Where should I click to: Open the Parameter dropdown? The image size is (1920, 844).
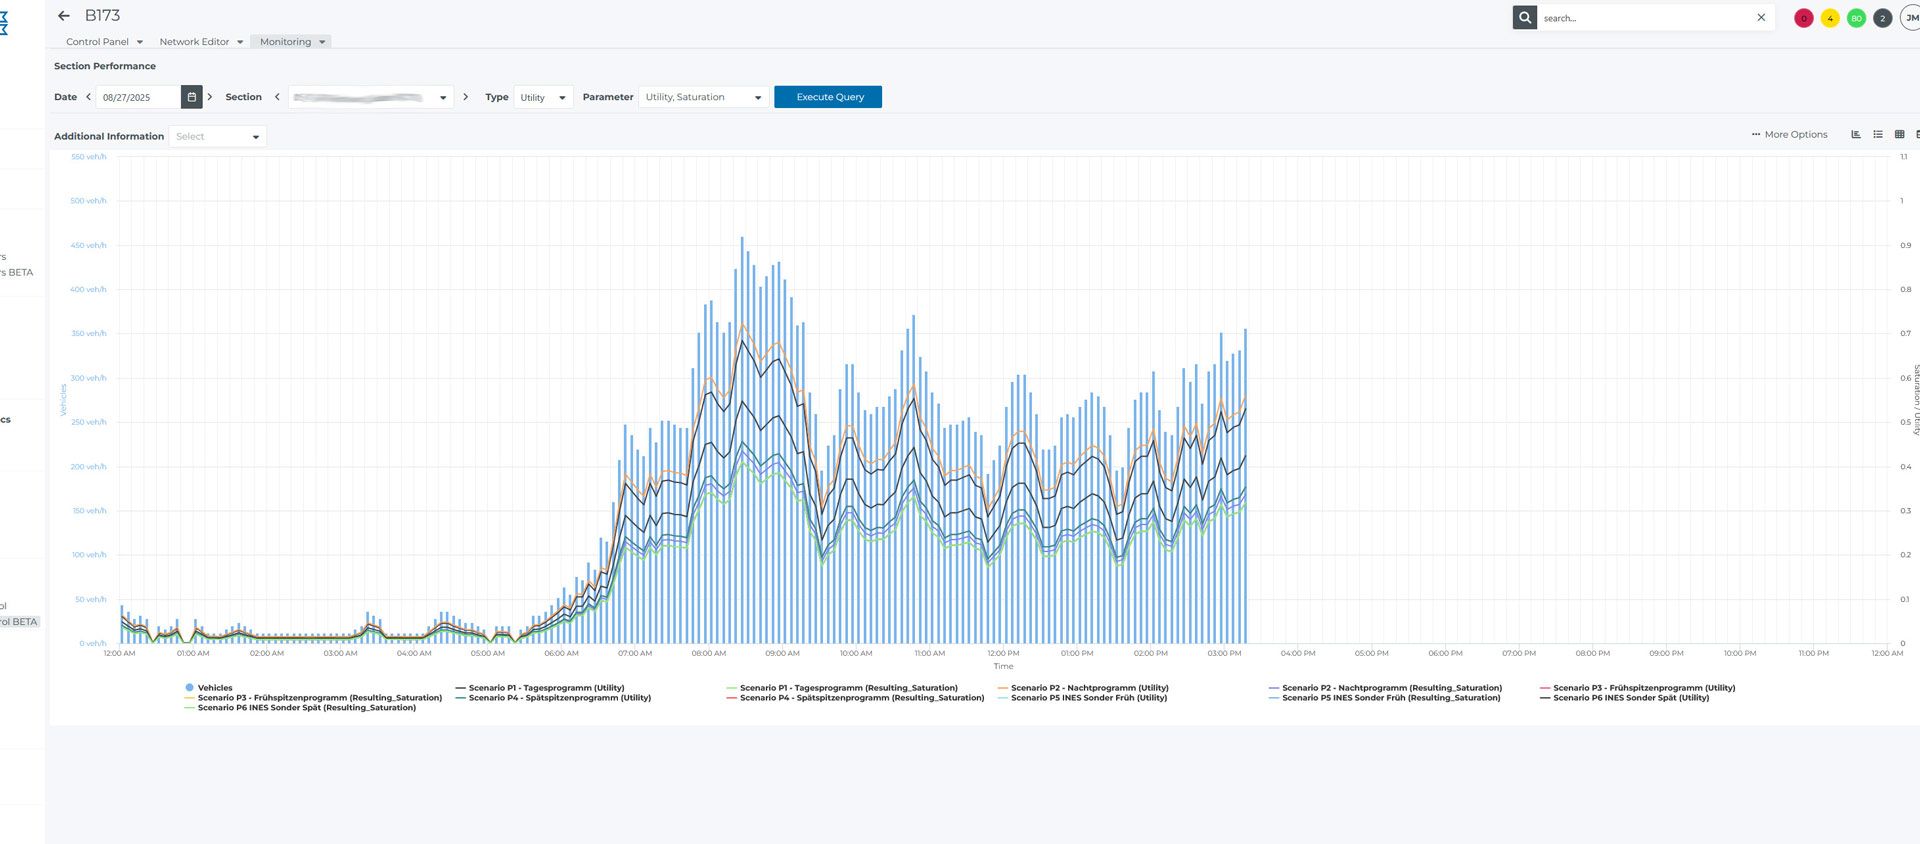coord(703,98)
